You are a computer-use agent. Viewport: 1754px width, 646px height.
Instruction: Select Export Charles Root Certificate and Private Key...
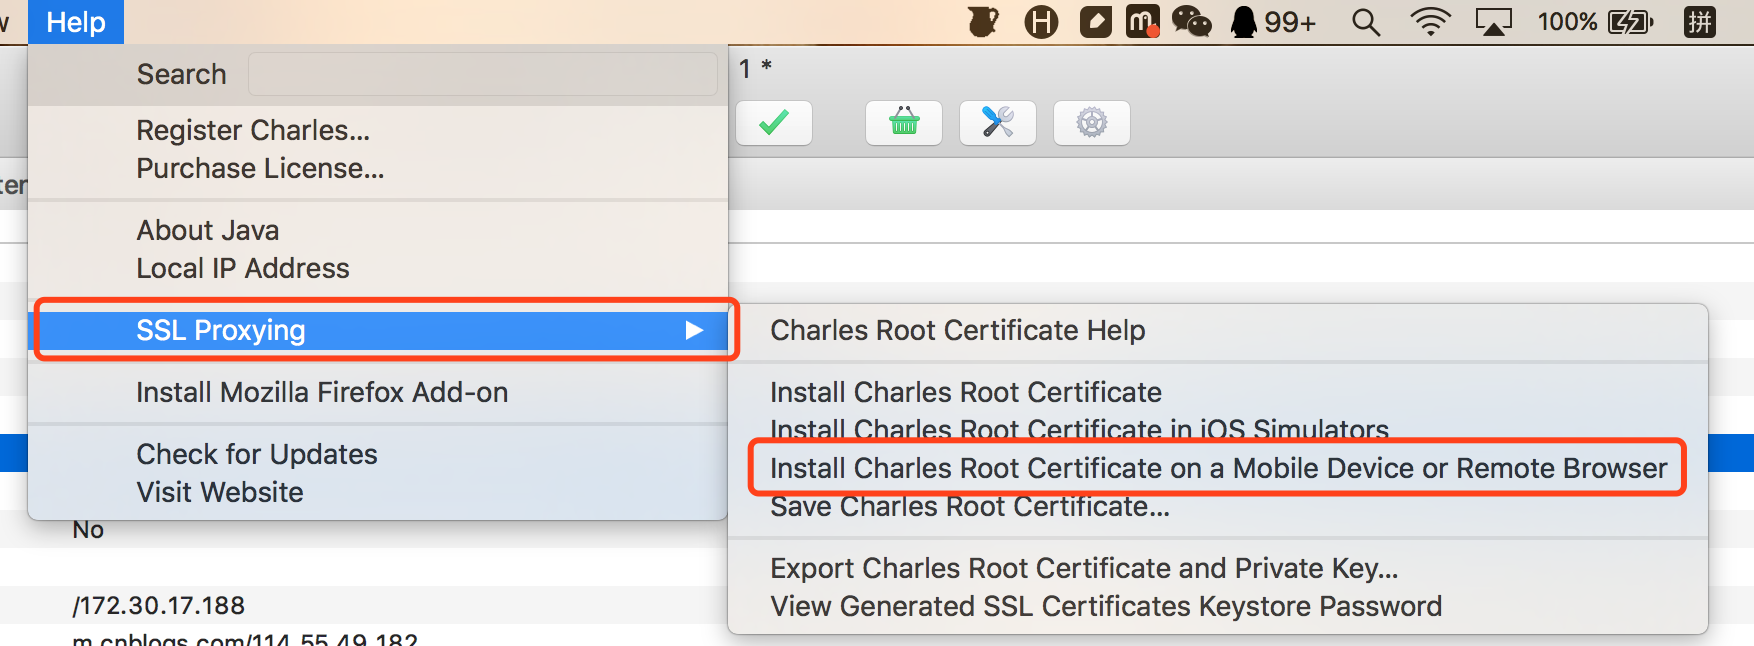coord(1218,568)
